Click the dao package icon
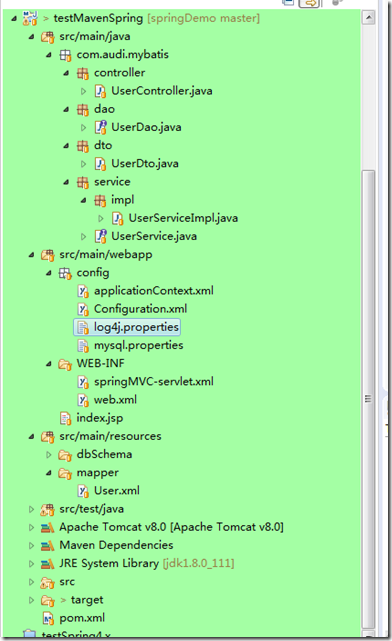The width and height of the screenshot is (392, 641). [x=83, y=110]
